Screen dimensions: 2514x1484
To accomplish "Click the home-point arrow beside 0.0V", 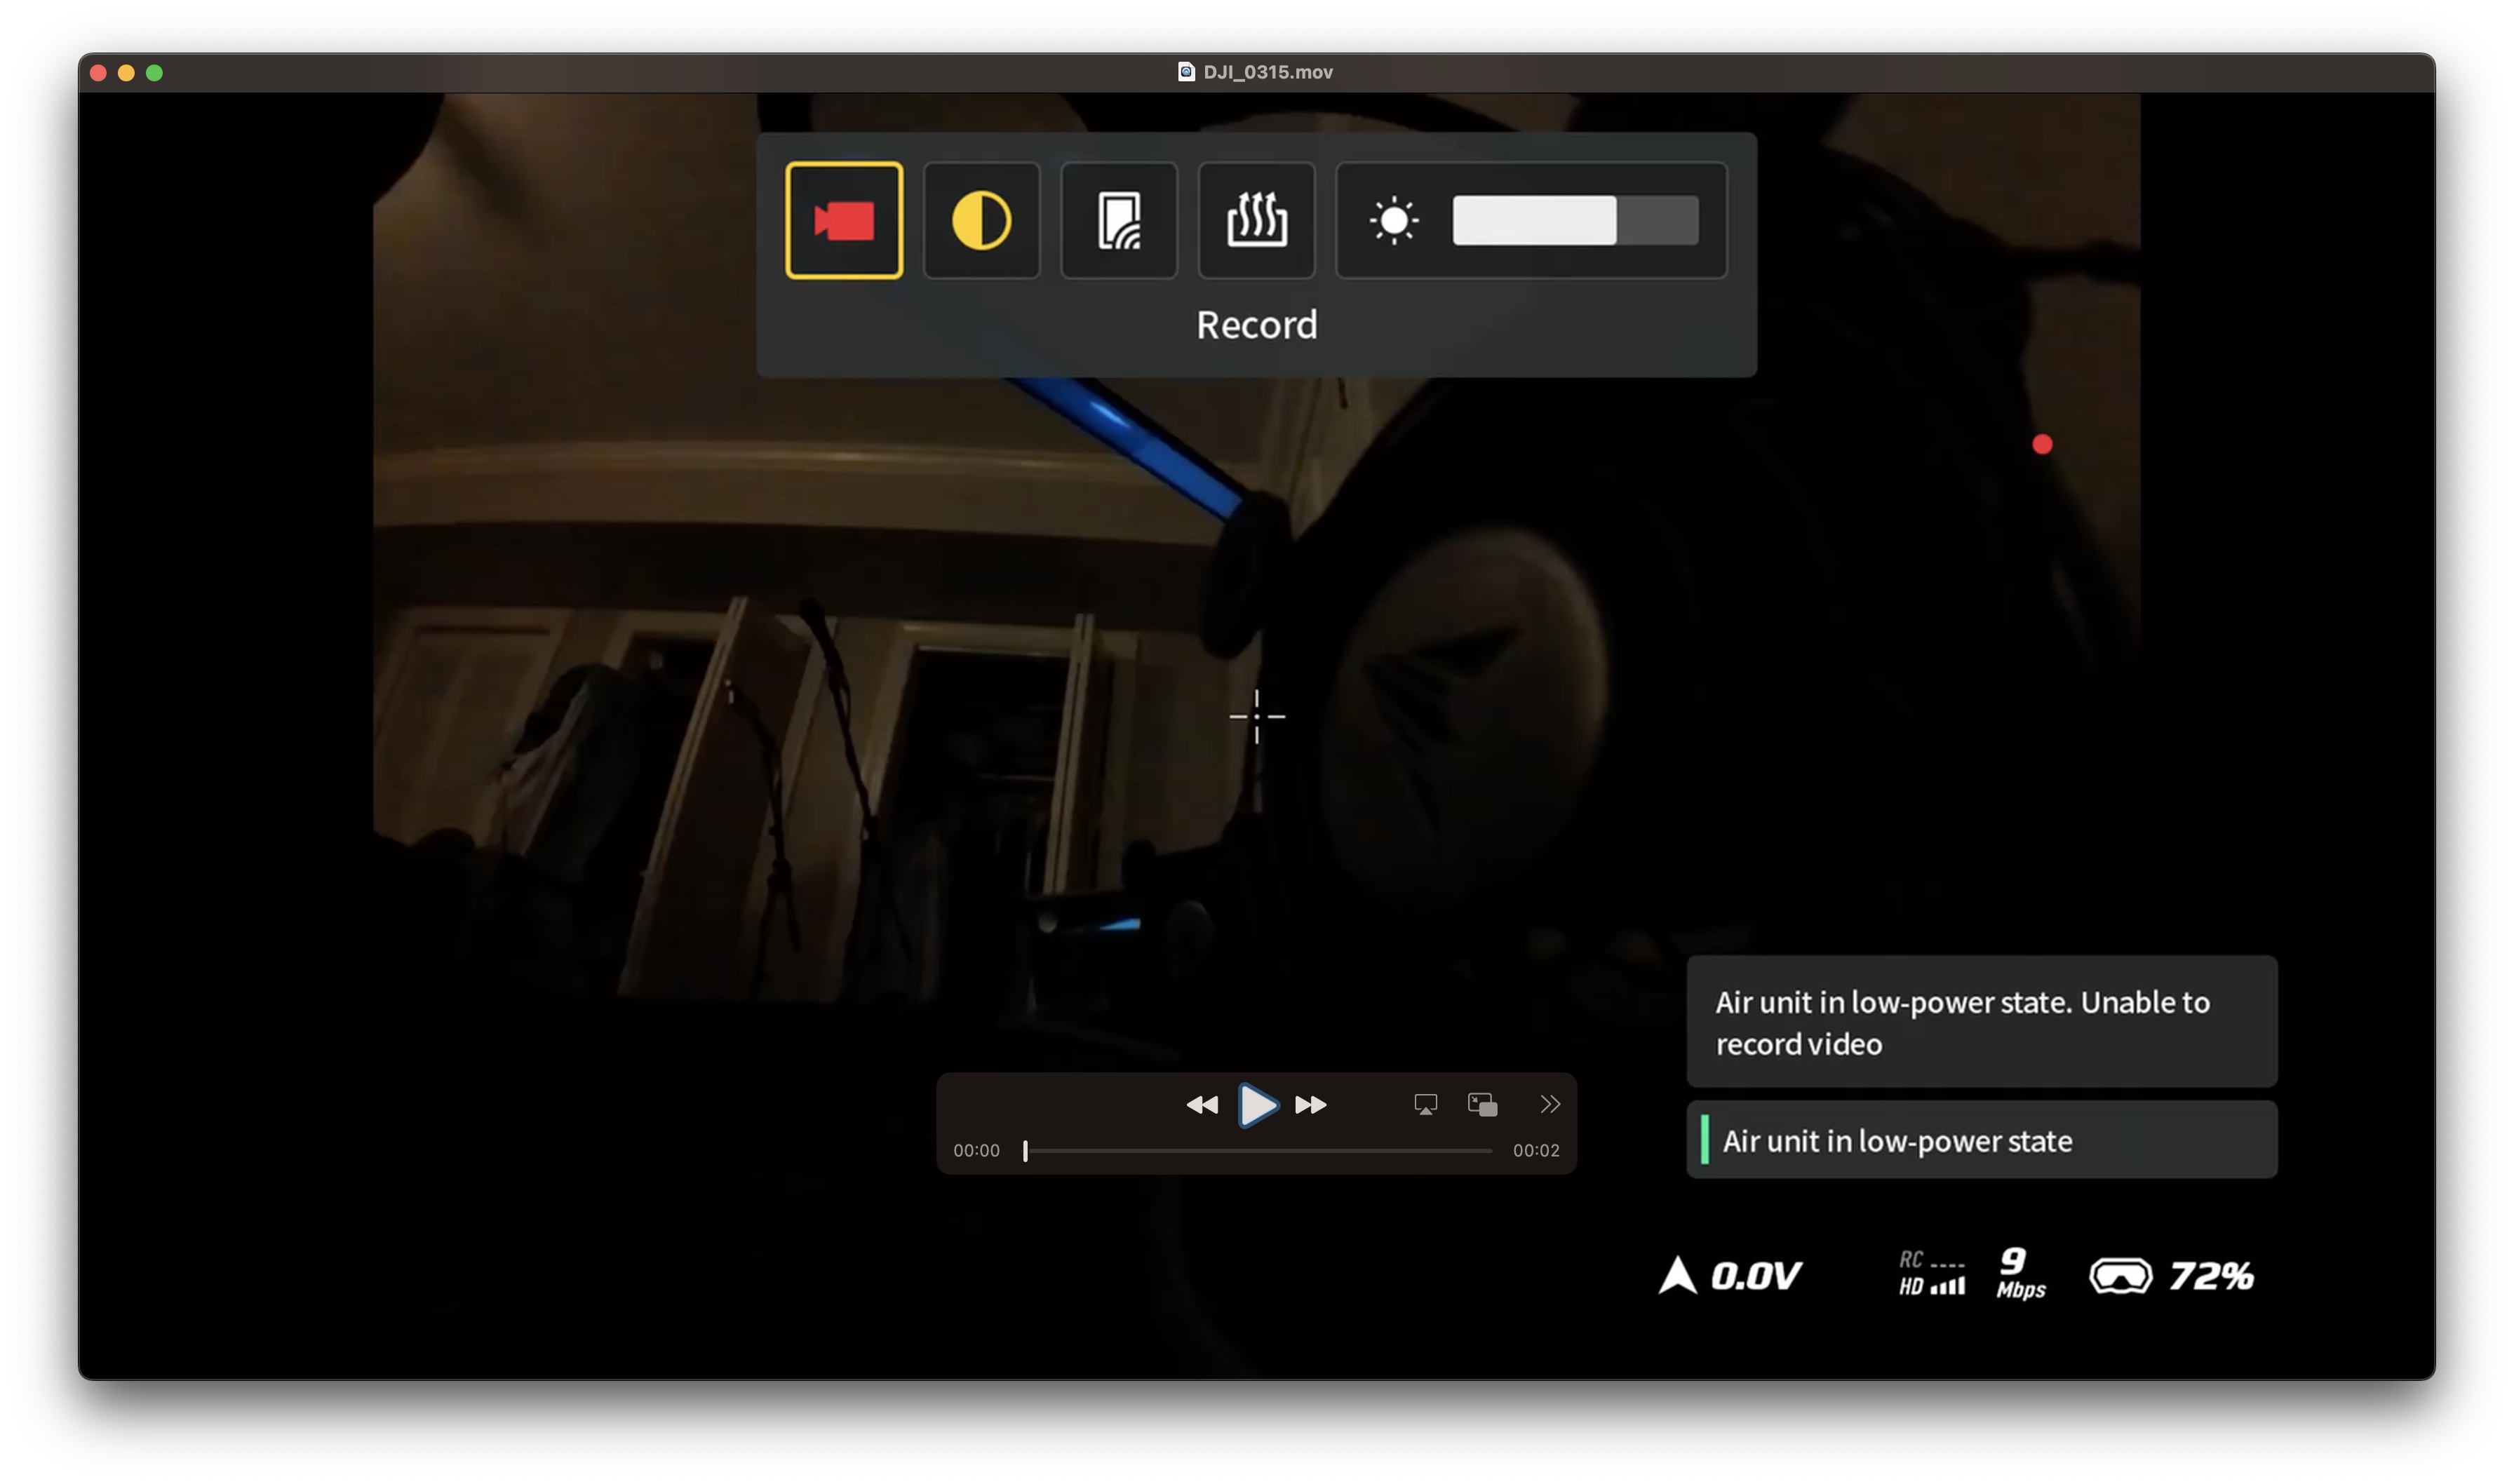I will (1681, 1275).
